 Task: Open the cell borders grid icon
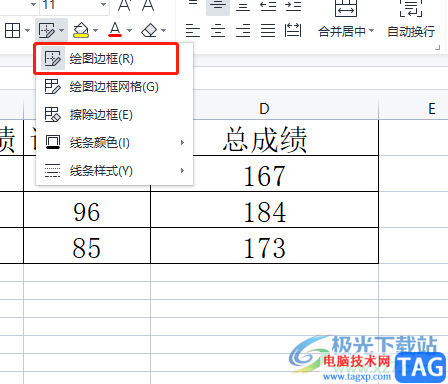[x=13, y=31]
